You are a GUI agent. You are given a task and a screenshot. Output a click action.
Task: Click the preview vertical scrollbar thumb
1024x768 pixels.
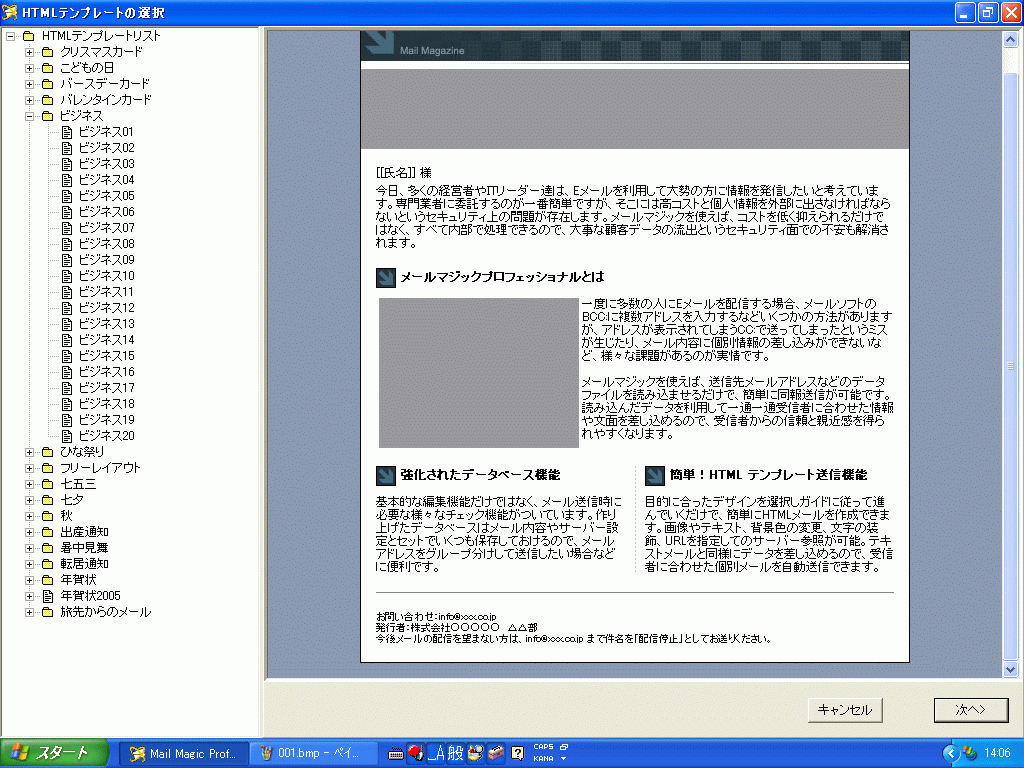point(1010,366)
